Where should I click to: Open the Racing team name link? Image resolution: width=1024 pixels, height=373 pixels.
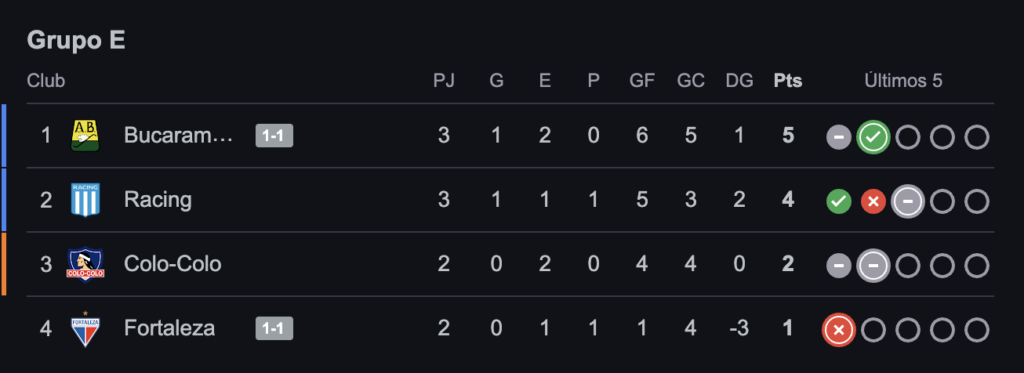[158, 200]
